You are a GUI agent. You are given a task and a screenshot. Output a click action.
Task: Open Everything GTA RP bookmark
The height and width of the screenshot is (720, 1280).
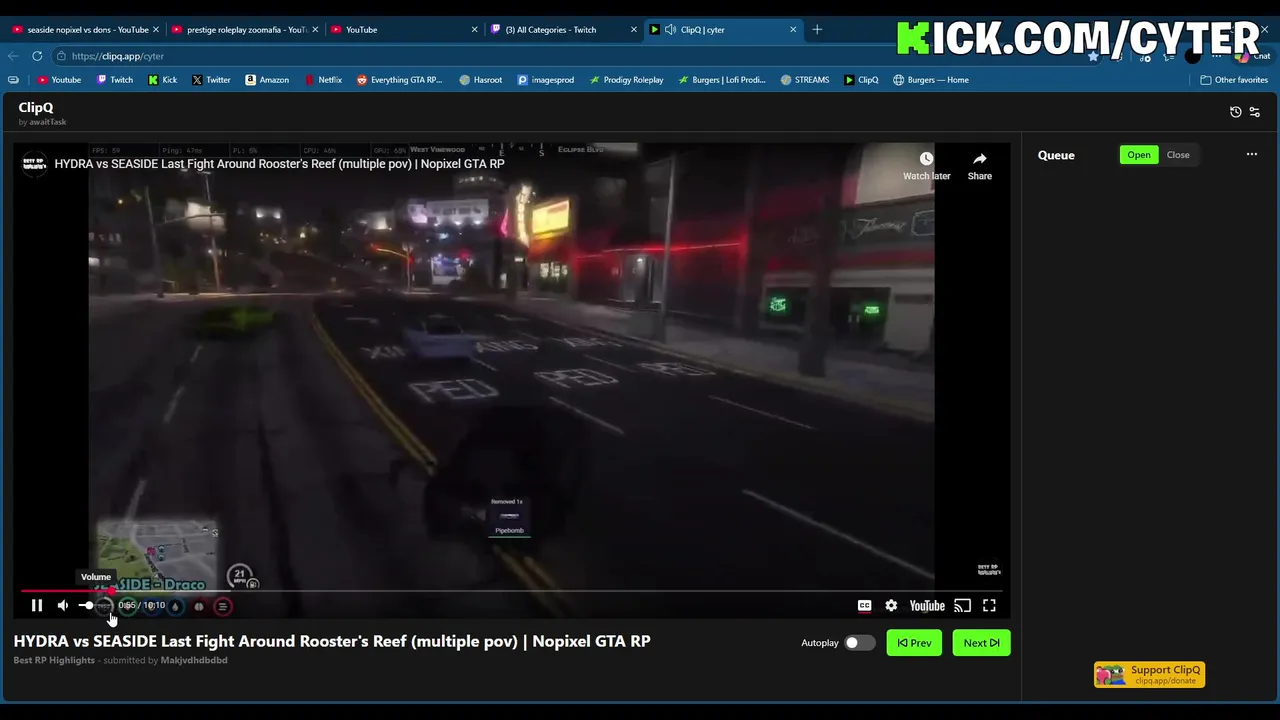[x=399, y=80]
